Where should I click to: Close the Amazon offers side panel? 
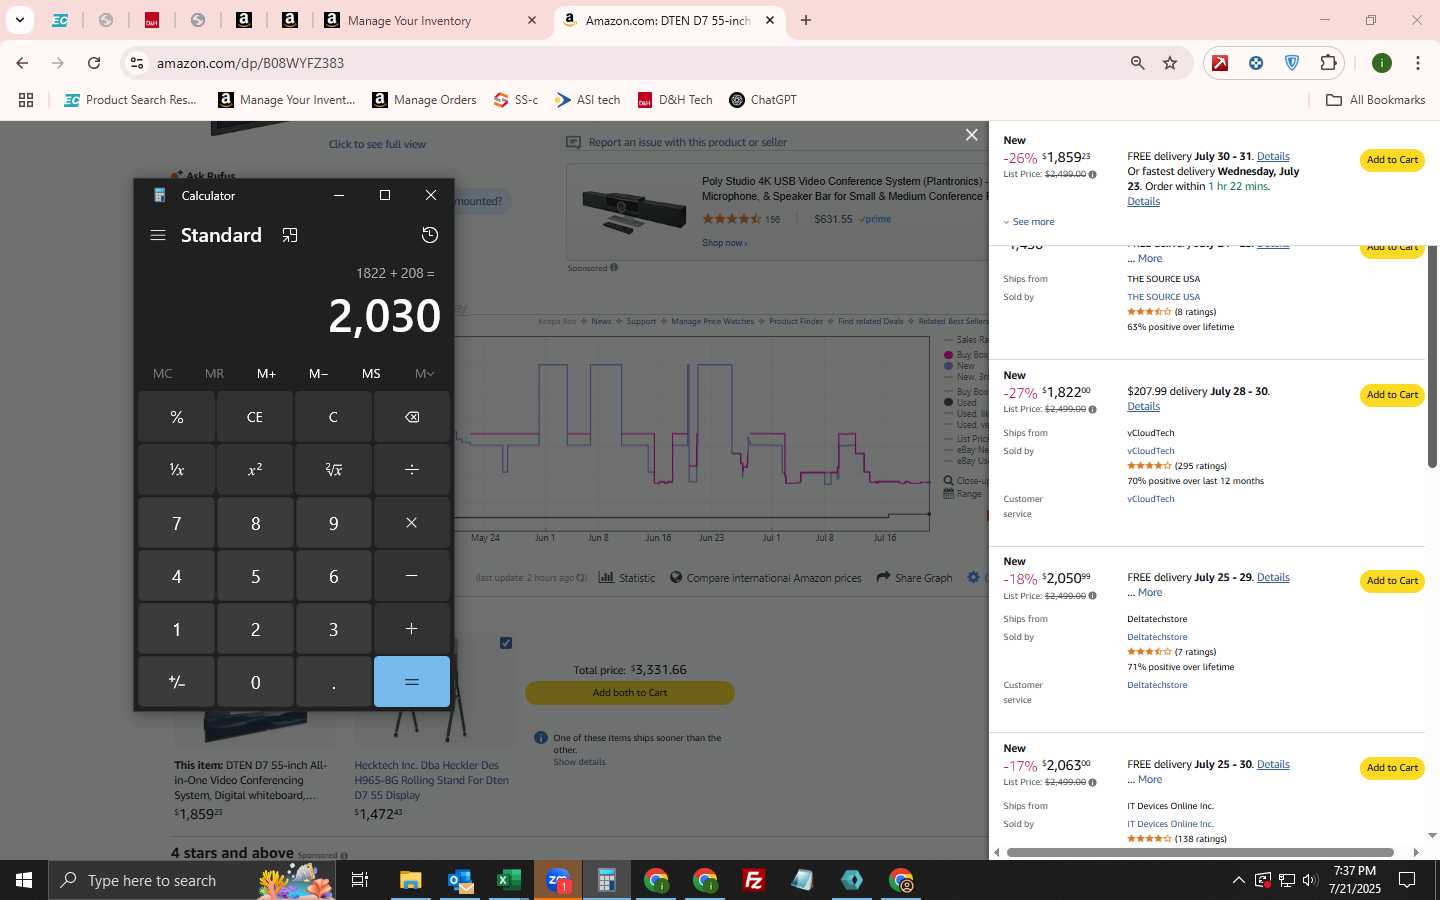(x=971, y=135)
